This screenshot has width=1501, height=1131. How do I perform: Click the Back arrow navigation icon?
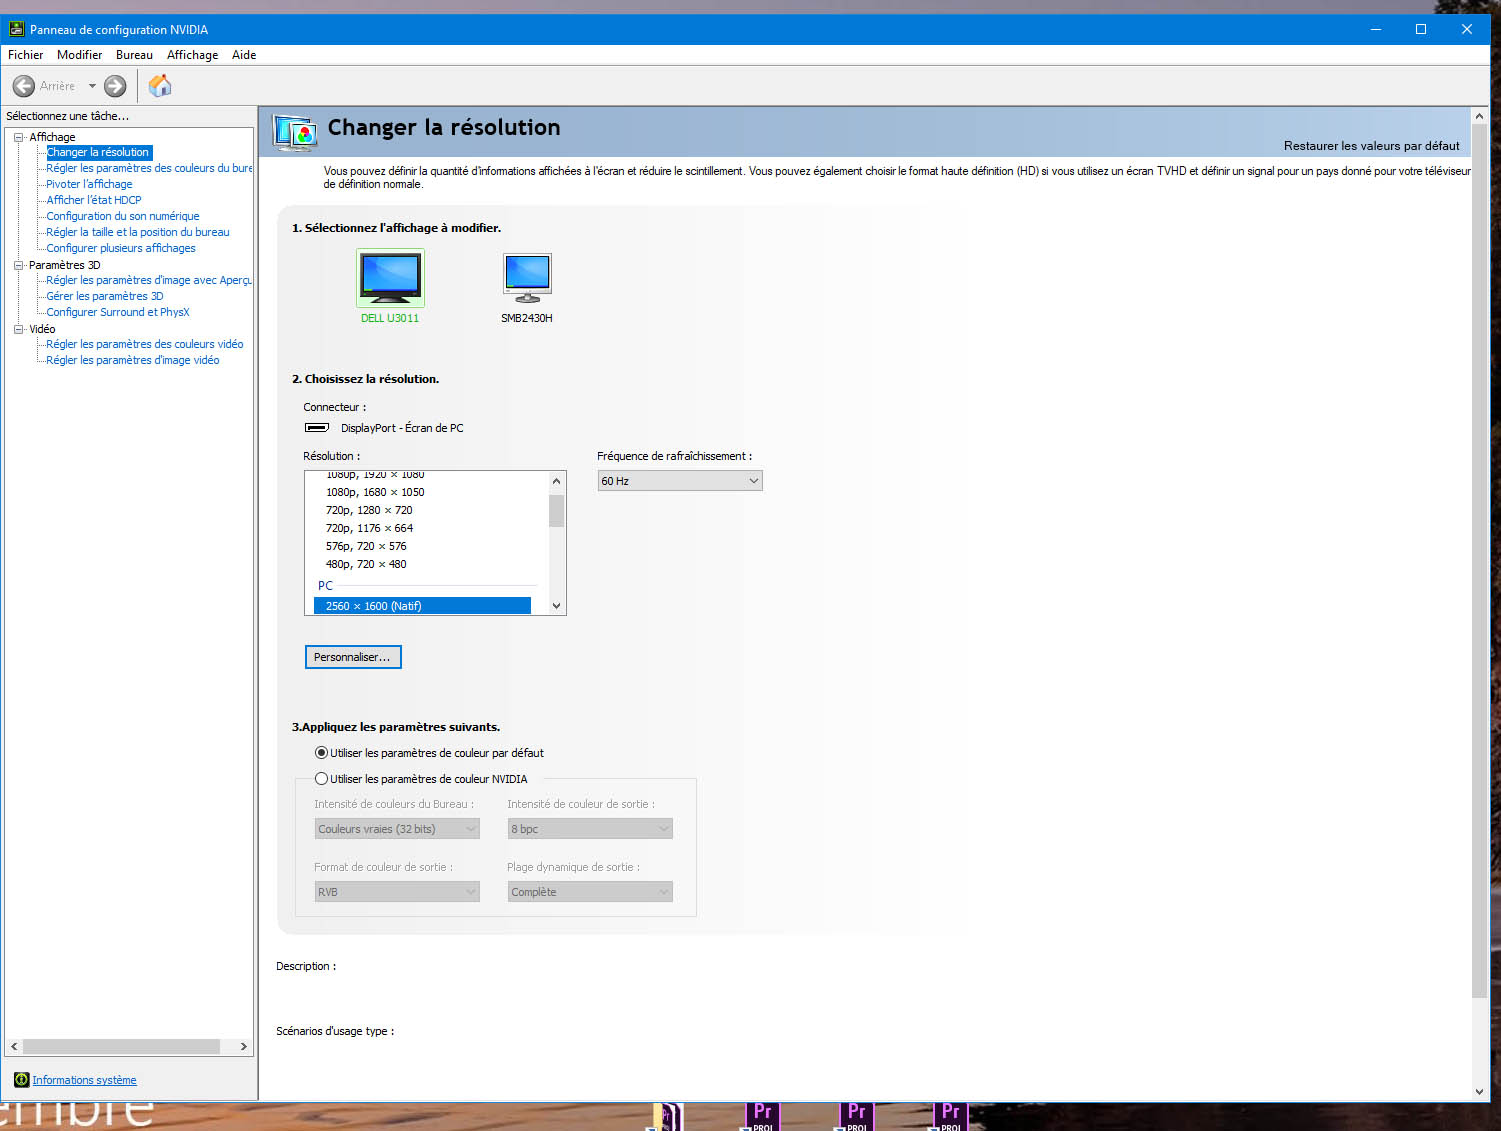[24, 86]
